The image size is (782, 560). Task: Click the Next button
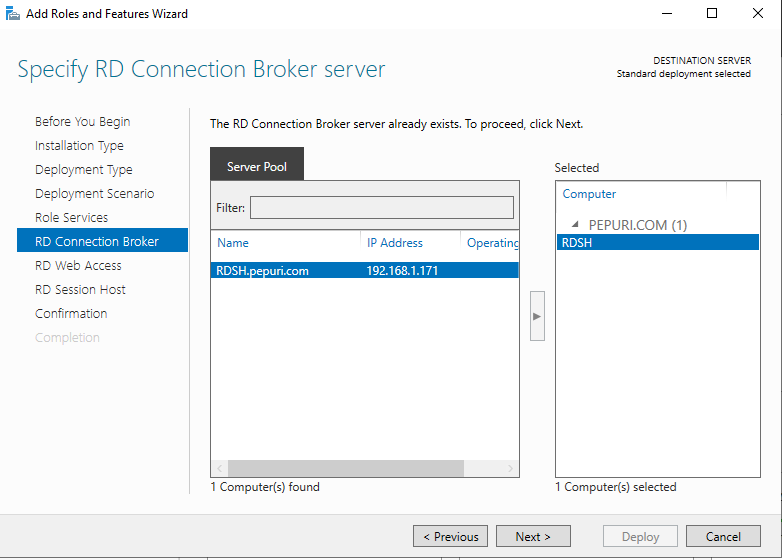point(533,536)
